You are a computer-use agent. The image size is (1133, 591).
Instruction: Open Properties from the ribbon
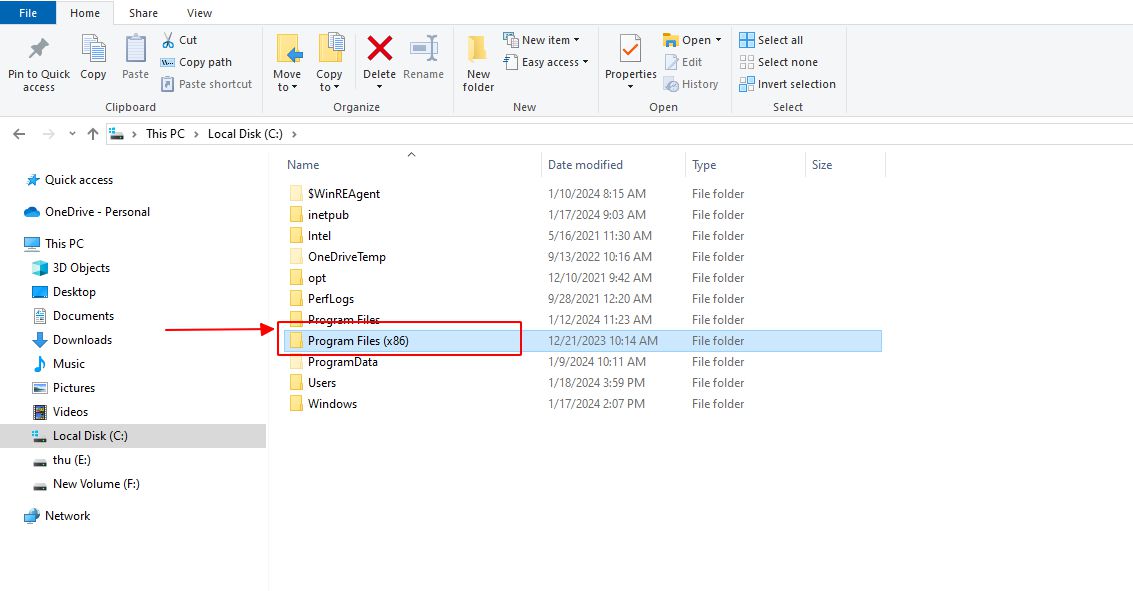629,62
